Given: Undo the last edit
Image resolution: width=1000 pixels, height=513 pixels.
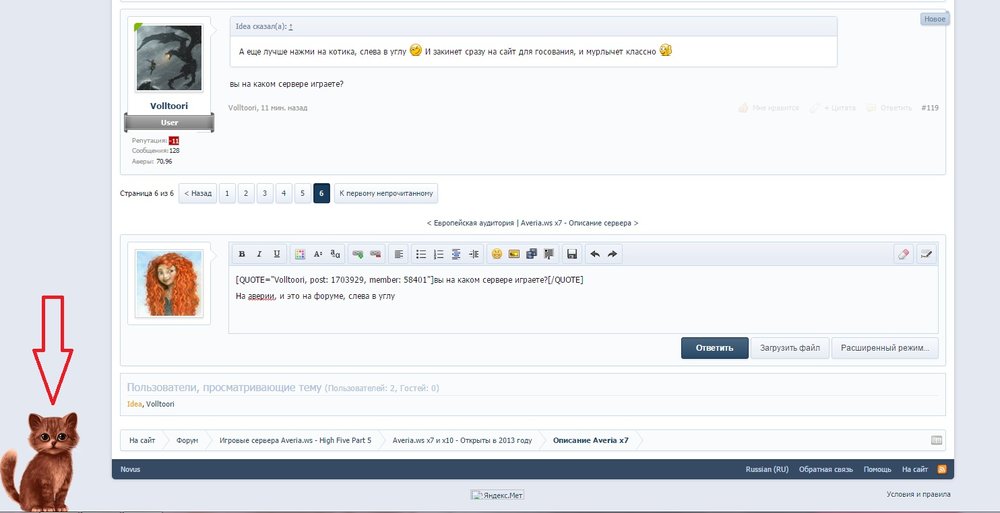Looking at the screenshot, I should [x=594, y=254].
